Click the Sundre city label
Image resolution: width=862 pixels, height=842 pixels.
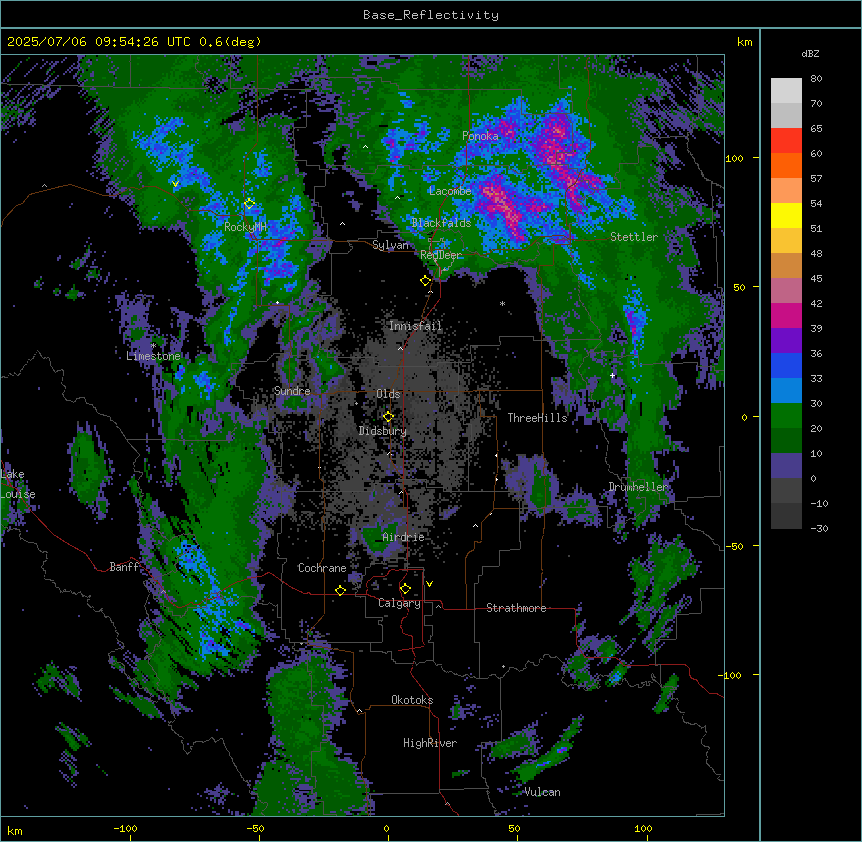(x=292, y=391)
